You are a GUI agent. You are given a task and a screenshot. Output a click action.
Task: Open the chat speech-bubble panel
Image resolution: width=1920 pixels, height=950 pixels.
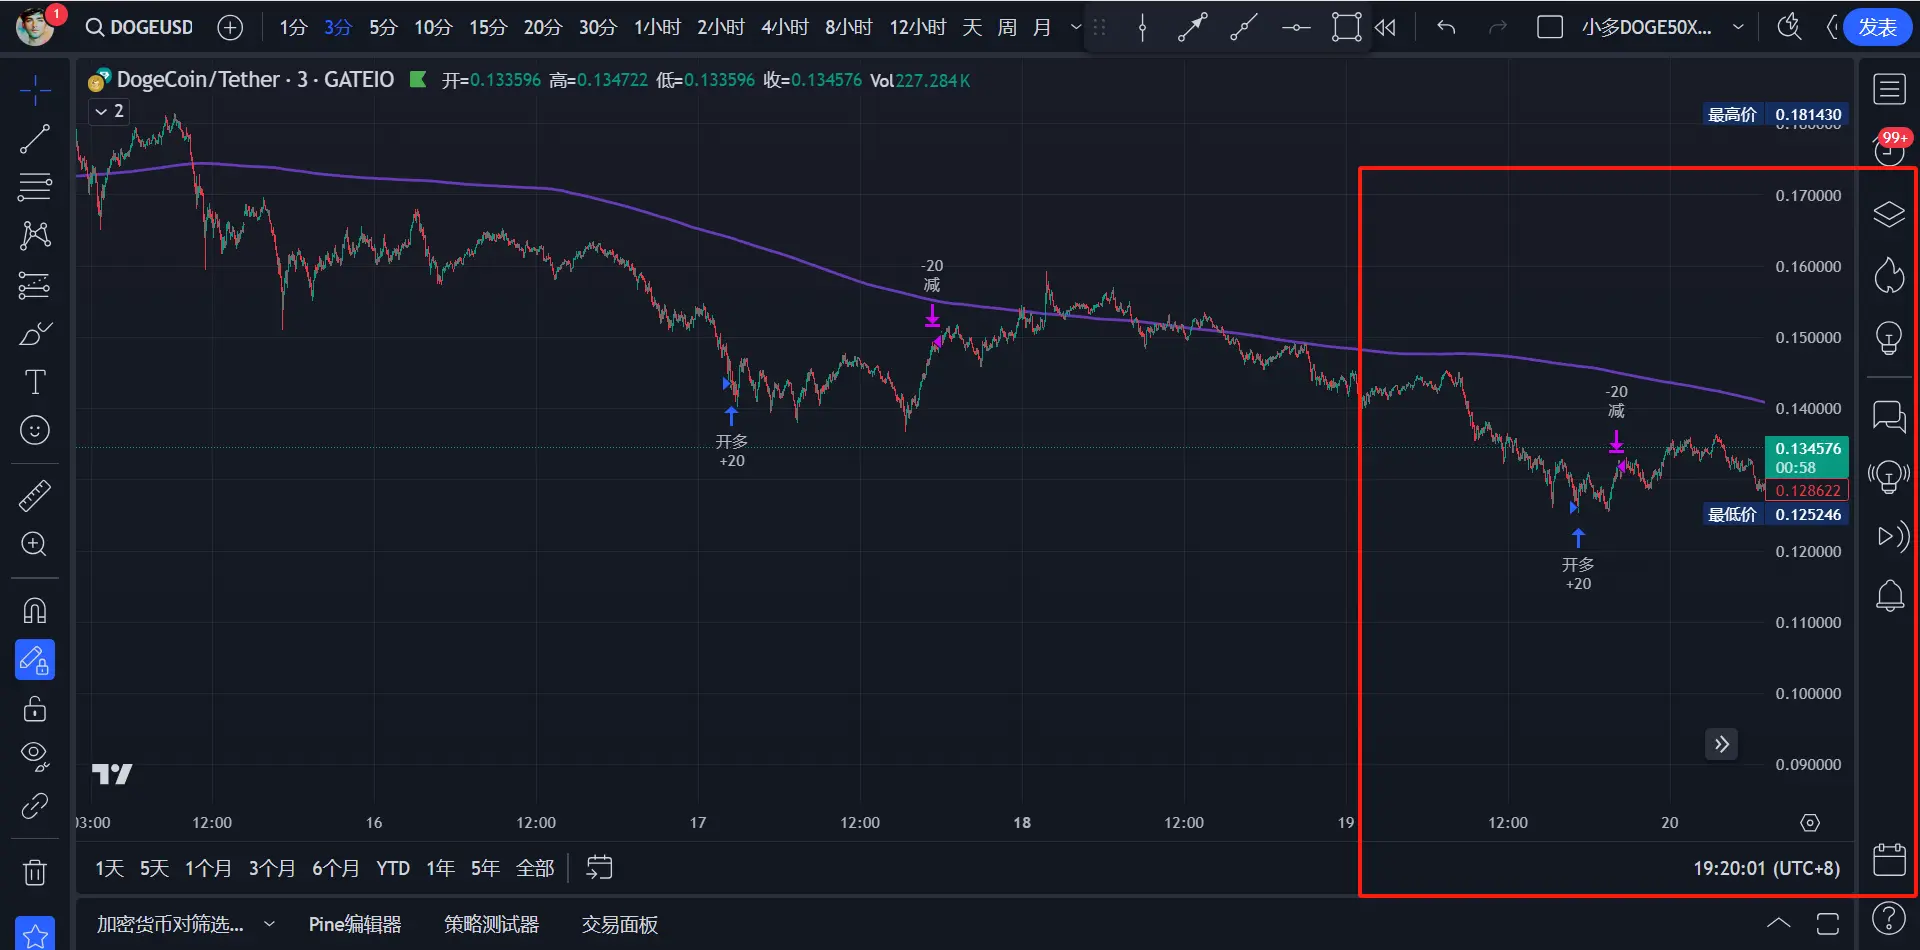[1889, 415]
